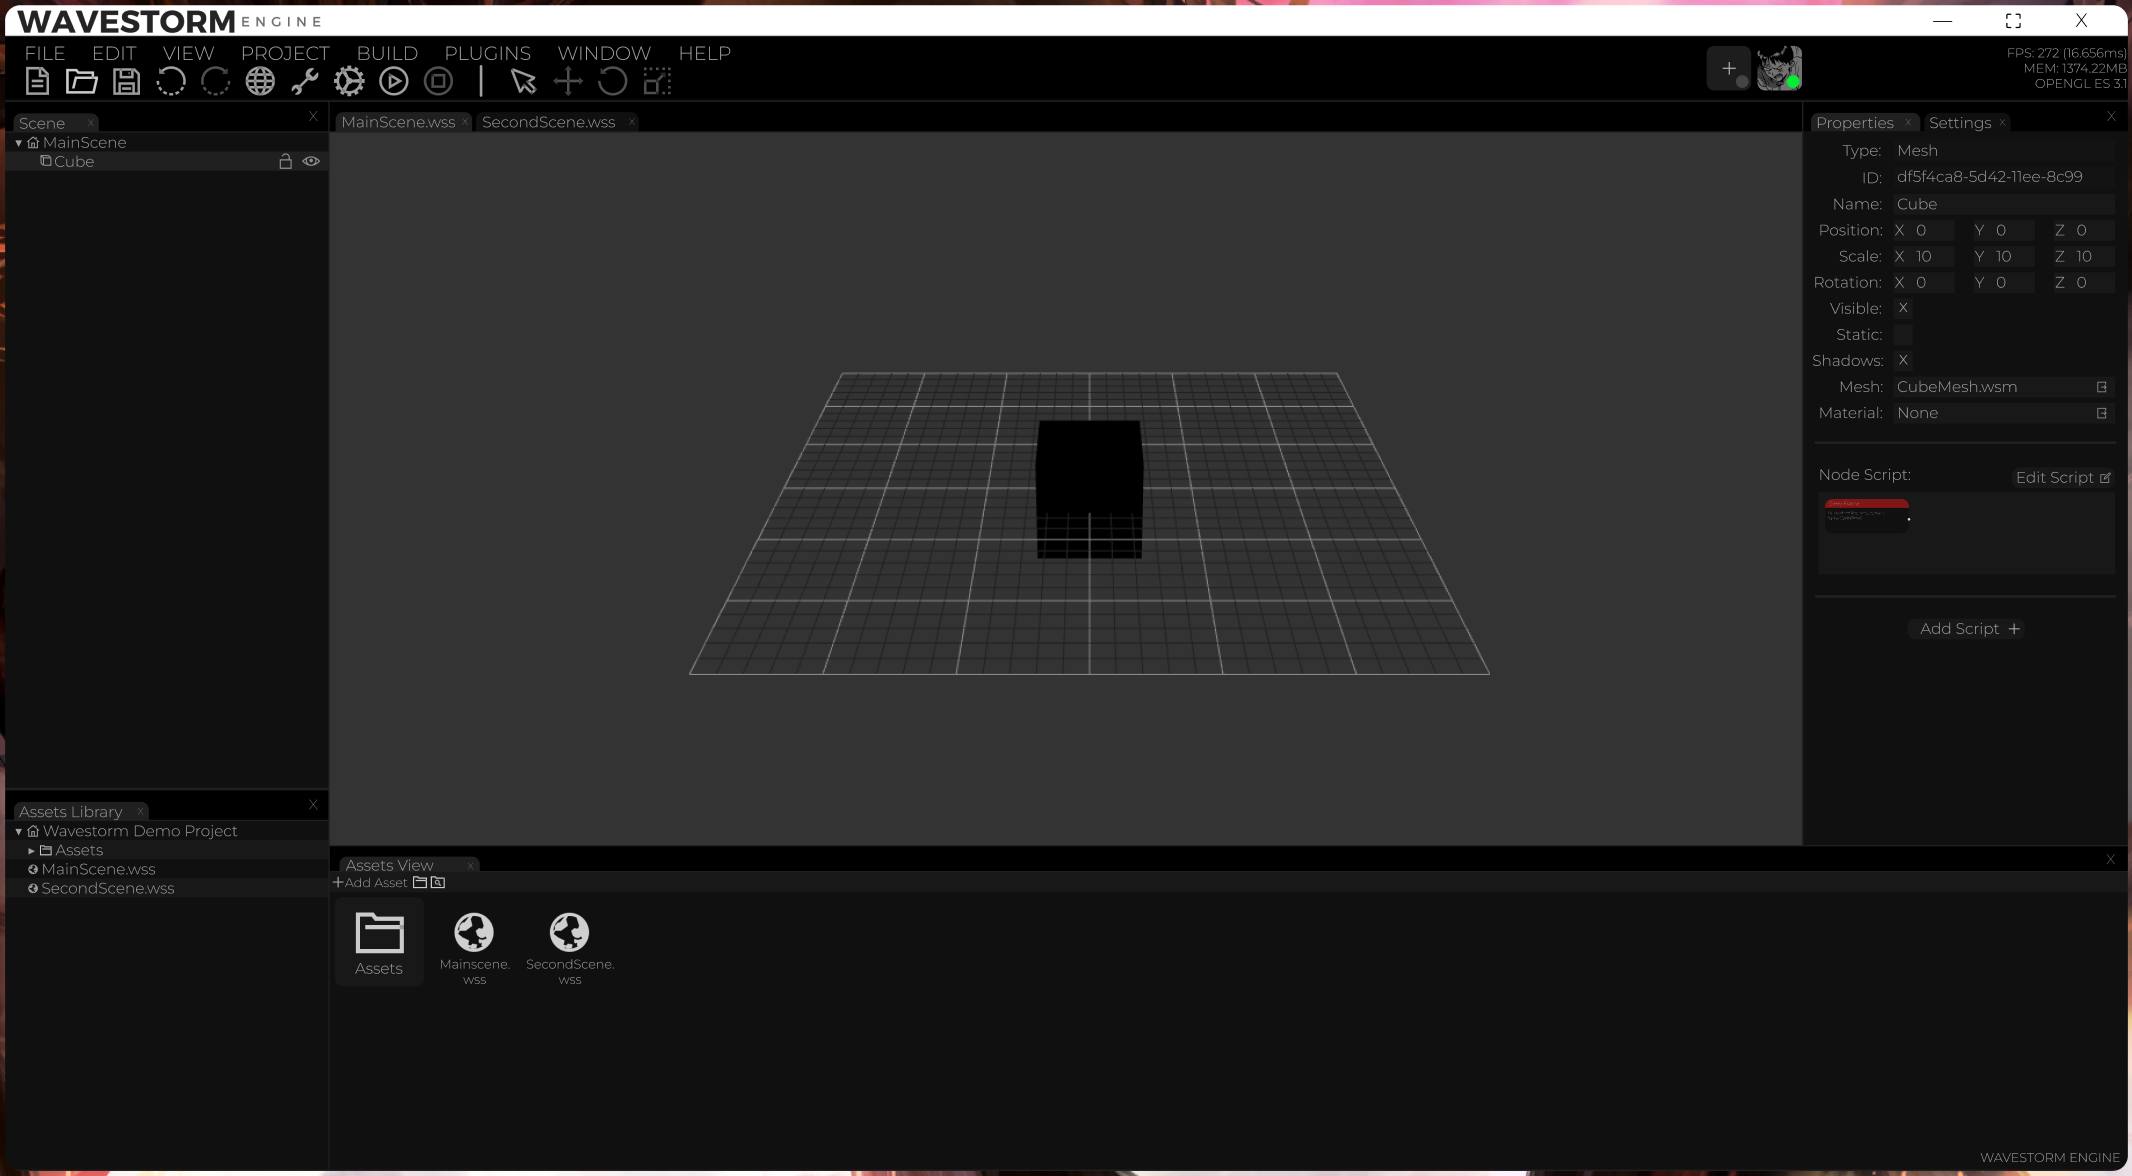Start playback with the Play icon
The width and height of the screenshot is (2132, 1176).
(394, 82)
